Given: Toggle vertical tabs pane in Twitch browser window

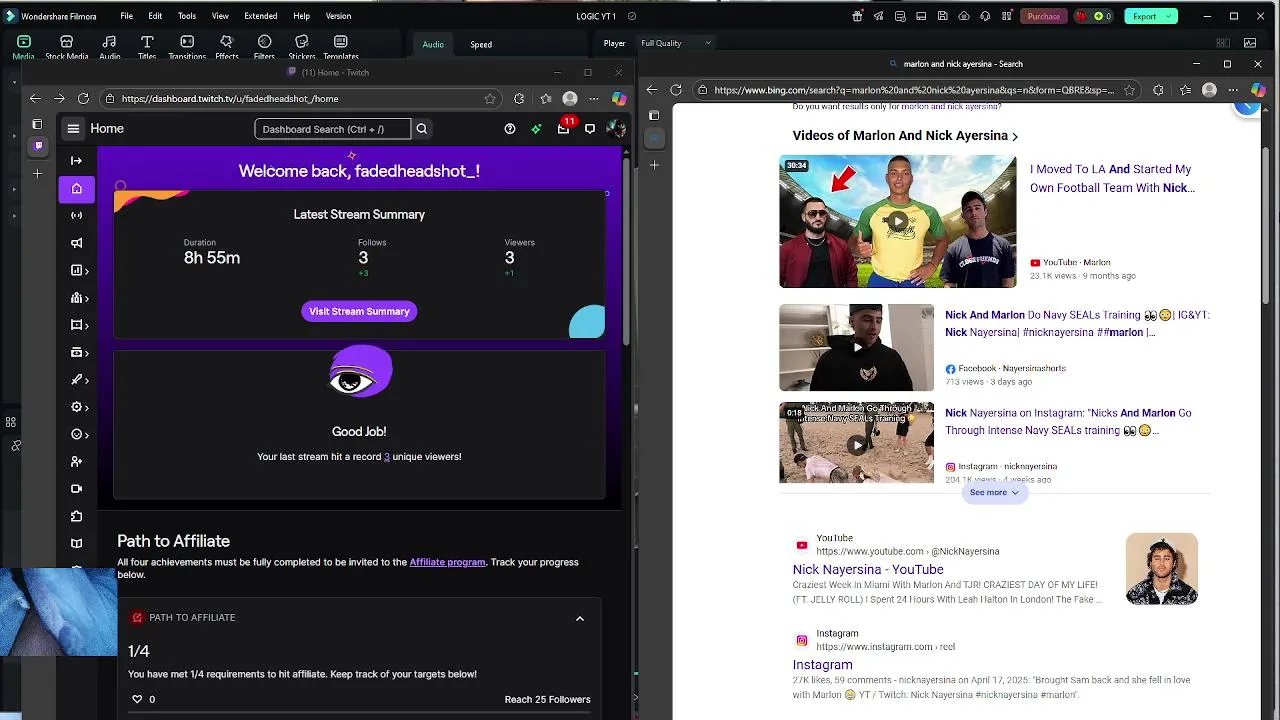Looking at the screenshot, I should (x=37, y=124).
